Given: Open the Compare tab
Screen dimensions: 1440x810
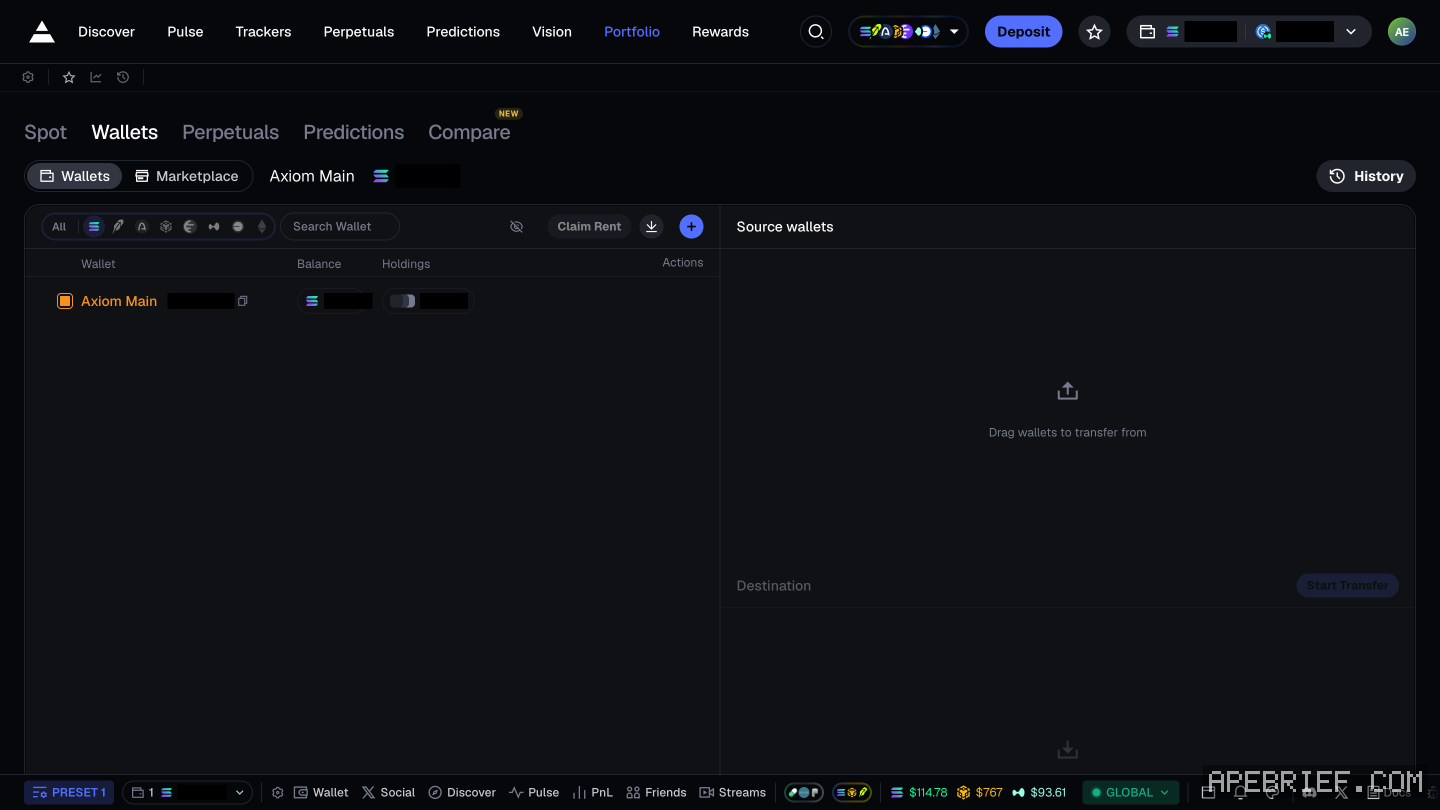Looking at the screenshot, I should (x=469, y=132).
